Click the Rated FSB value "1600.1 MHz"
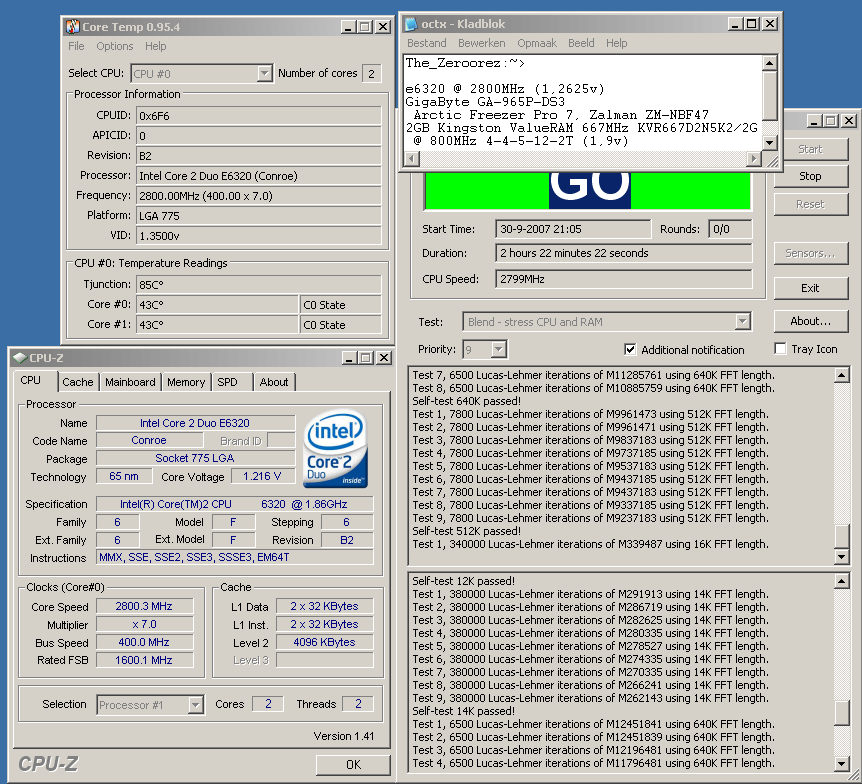 coord(145,660)
